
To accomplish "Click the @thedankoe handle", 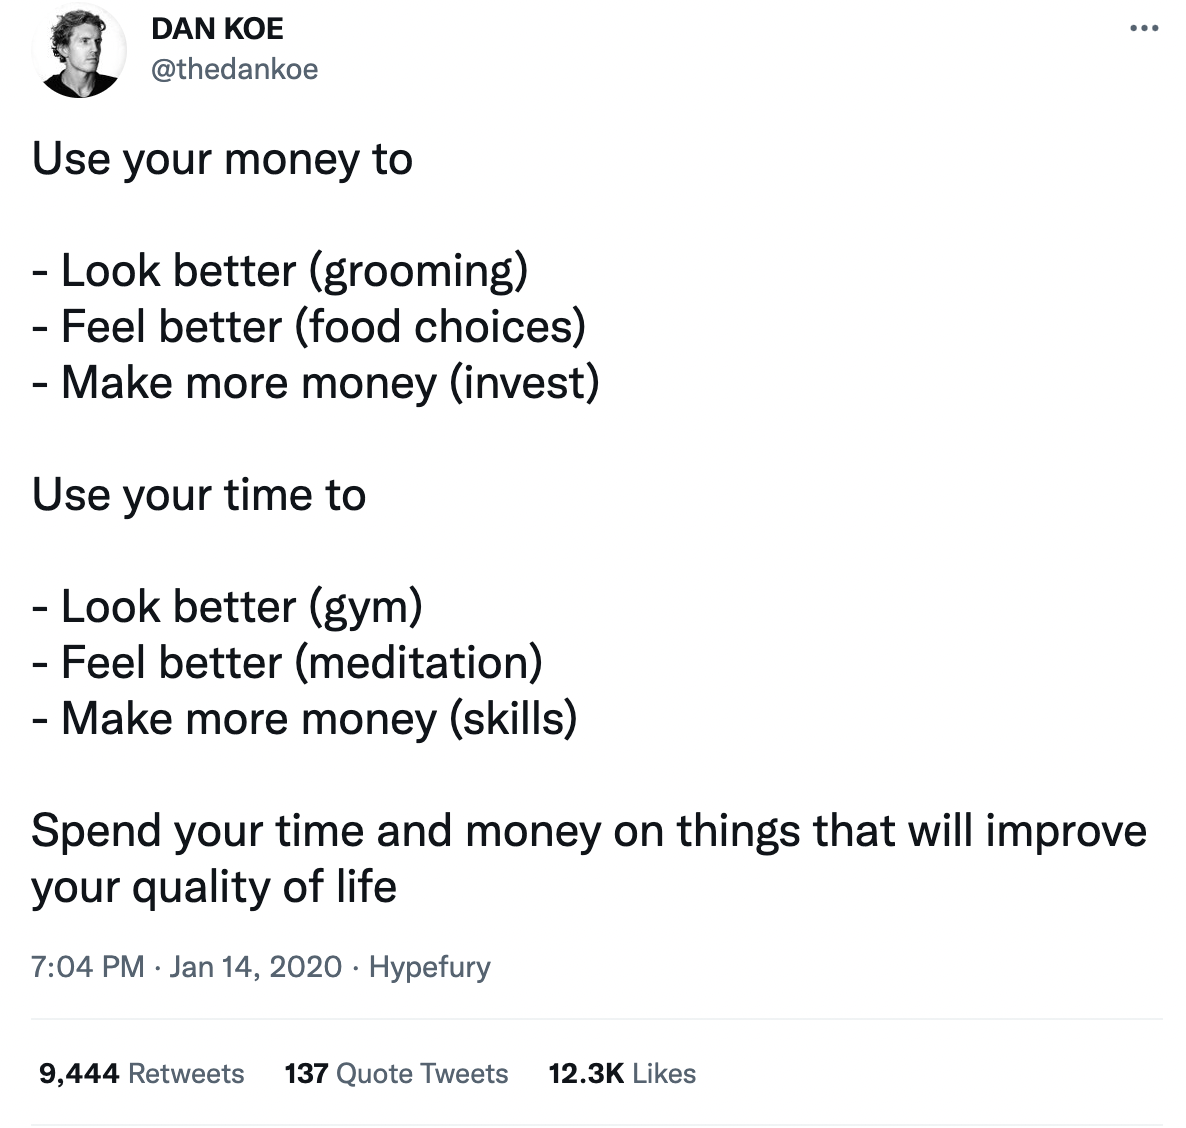I will (x=234, y=69).
